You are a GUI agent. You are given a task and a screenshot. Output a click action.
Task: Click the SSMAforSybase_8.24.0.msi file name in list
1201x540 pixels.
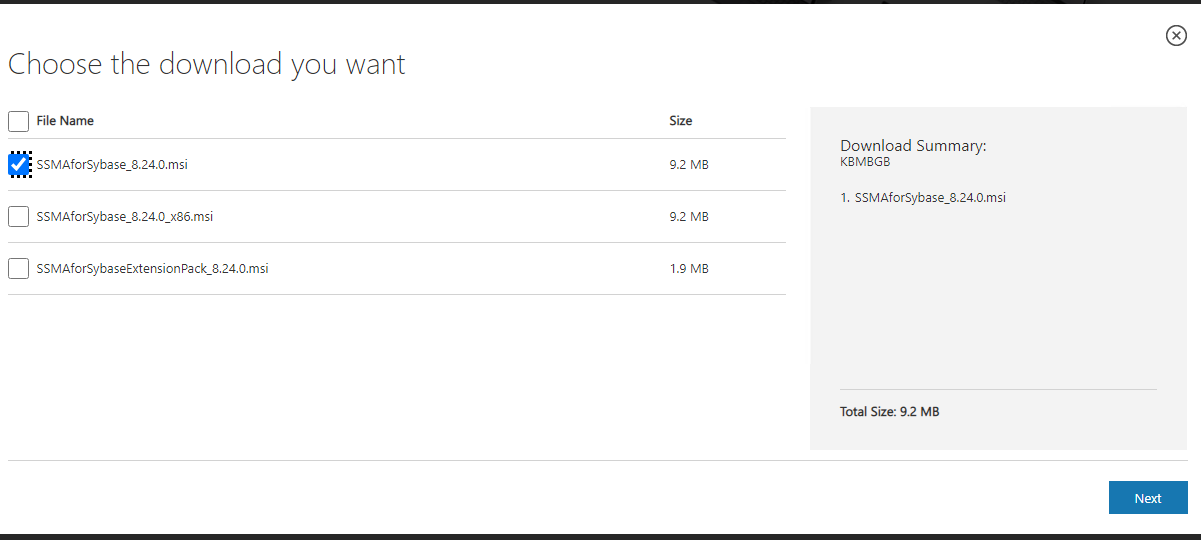coord(112,164)
